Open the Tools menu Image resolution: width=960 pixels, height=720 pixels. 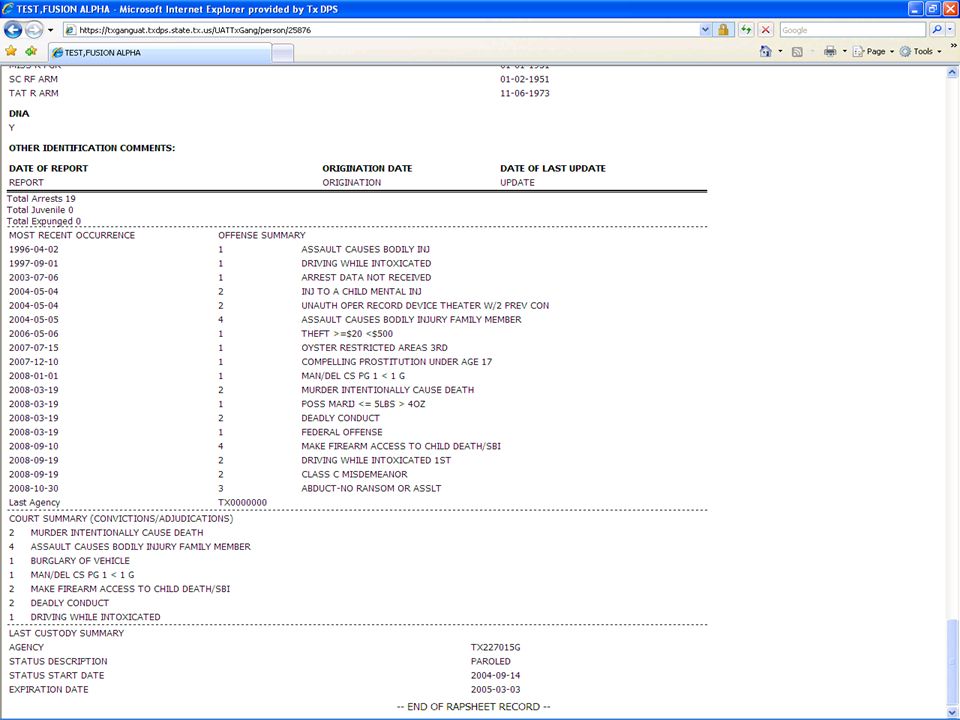(920, 51)
